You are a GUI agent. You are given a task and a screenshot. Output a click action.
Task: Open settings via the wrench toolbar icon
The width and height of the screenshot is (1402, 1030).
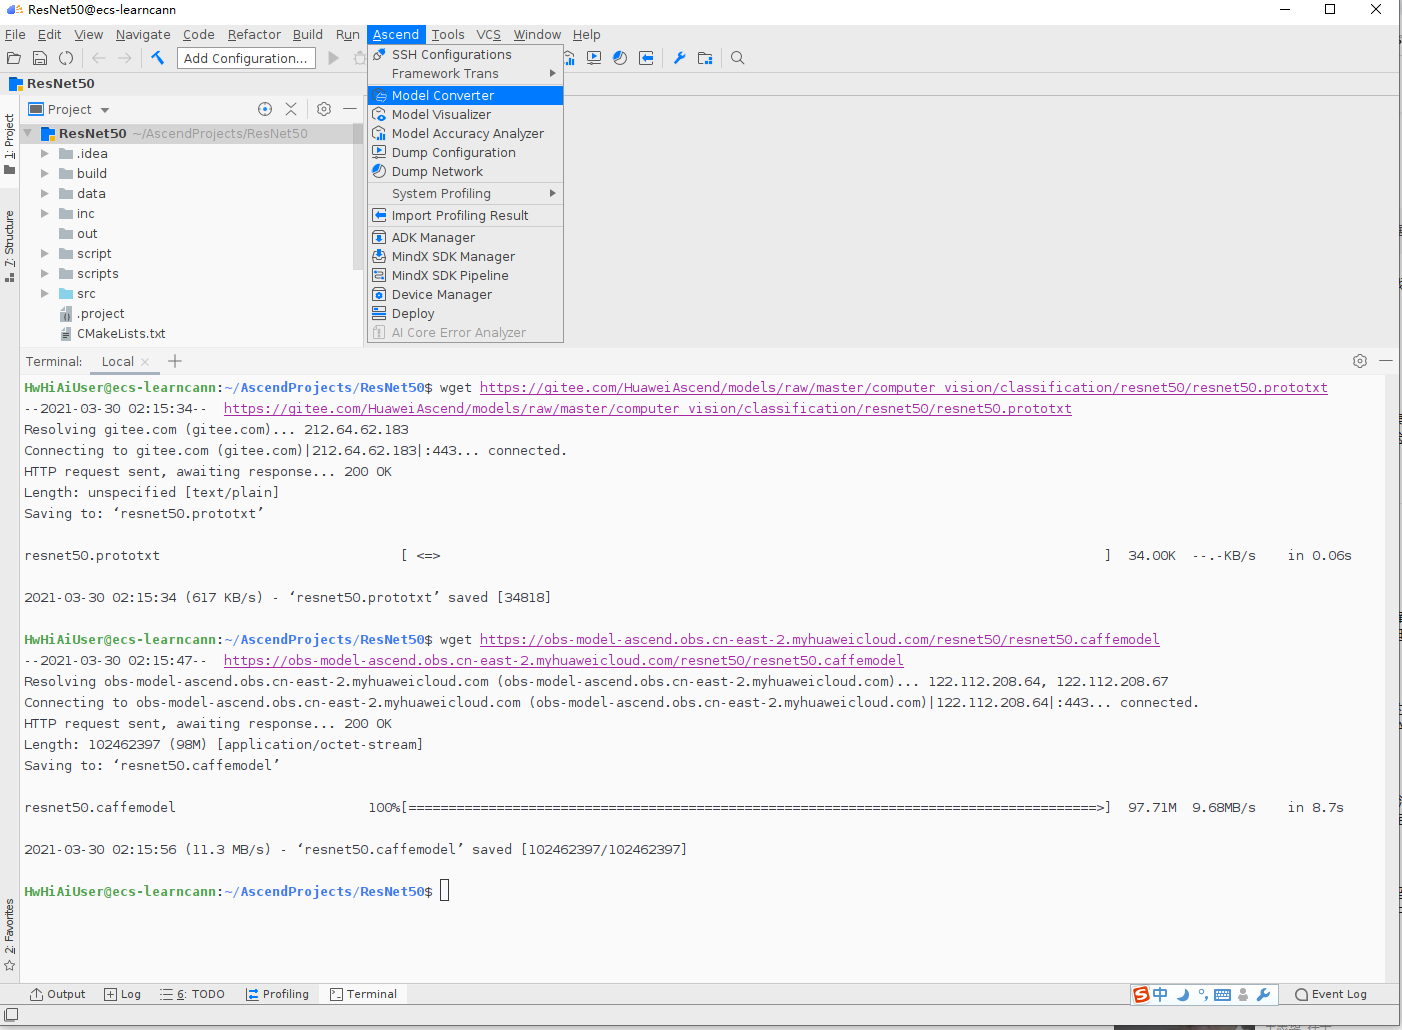[x=679, y=58]
